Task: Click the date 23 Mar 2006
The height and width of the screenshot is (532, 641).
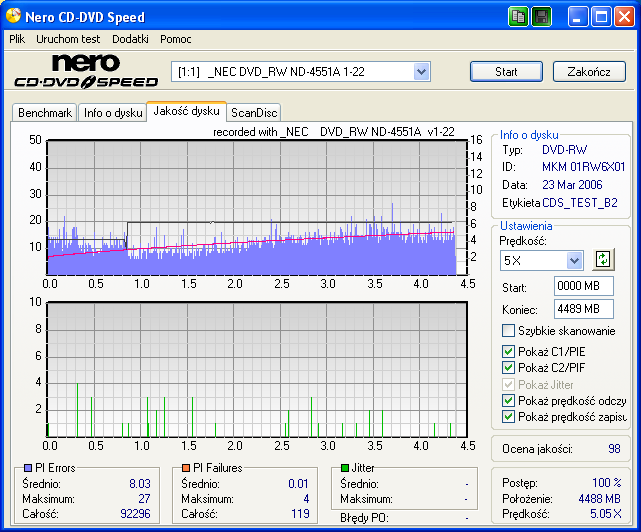Action: [572, 185]
